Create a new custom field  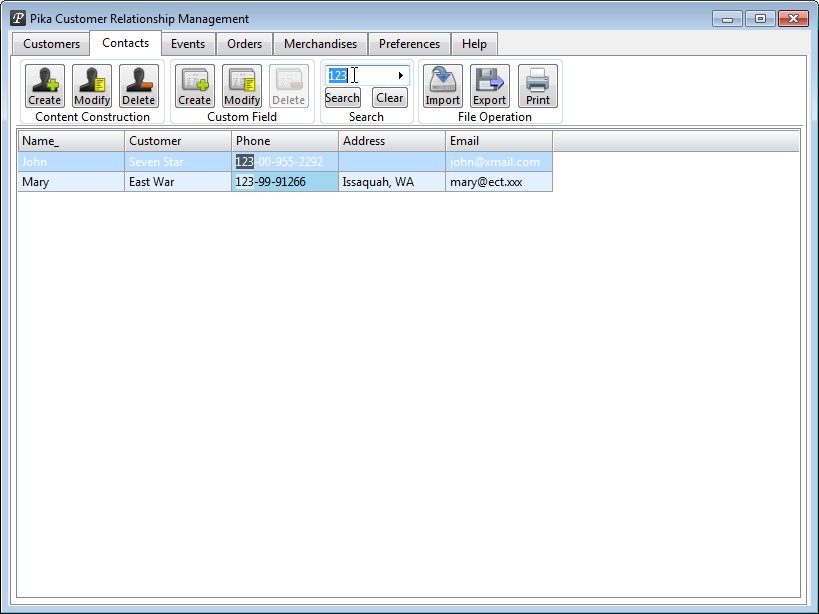(x=195, y=86)
